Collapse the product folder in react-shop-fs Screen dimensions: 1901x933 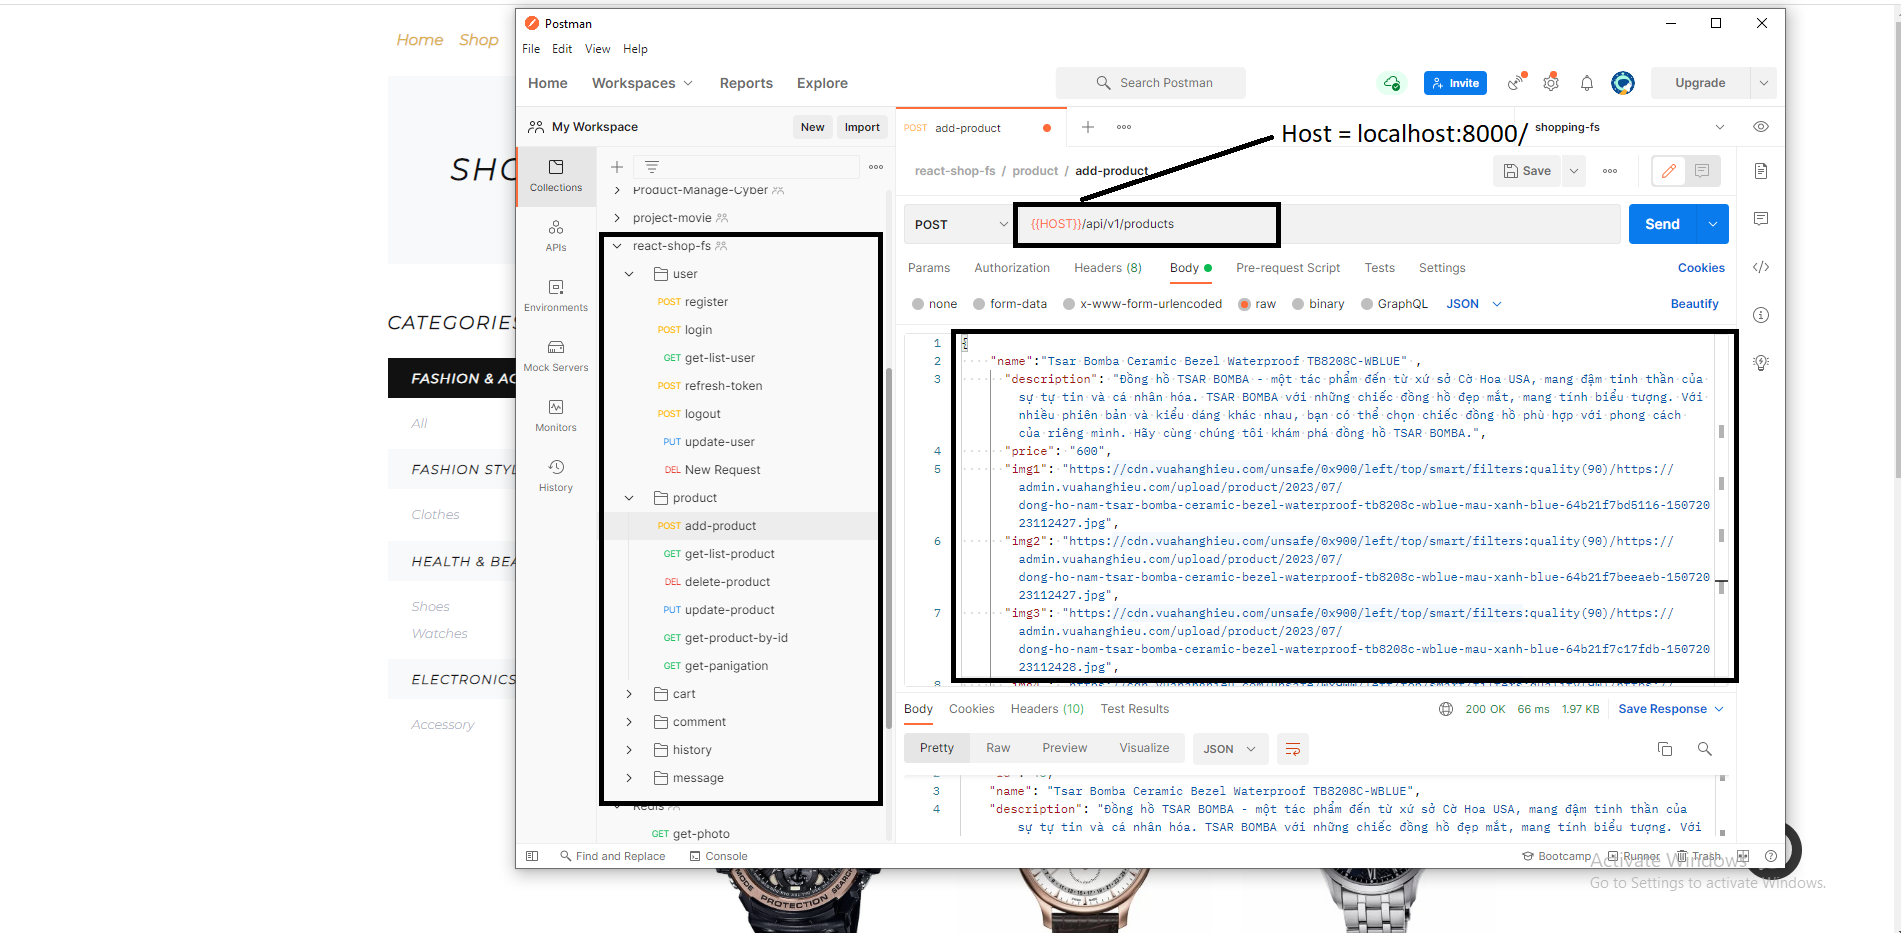pyautogui.click(x=629, y=497)
